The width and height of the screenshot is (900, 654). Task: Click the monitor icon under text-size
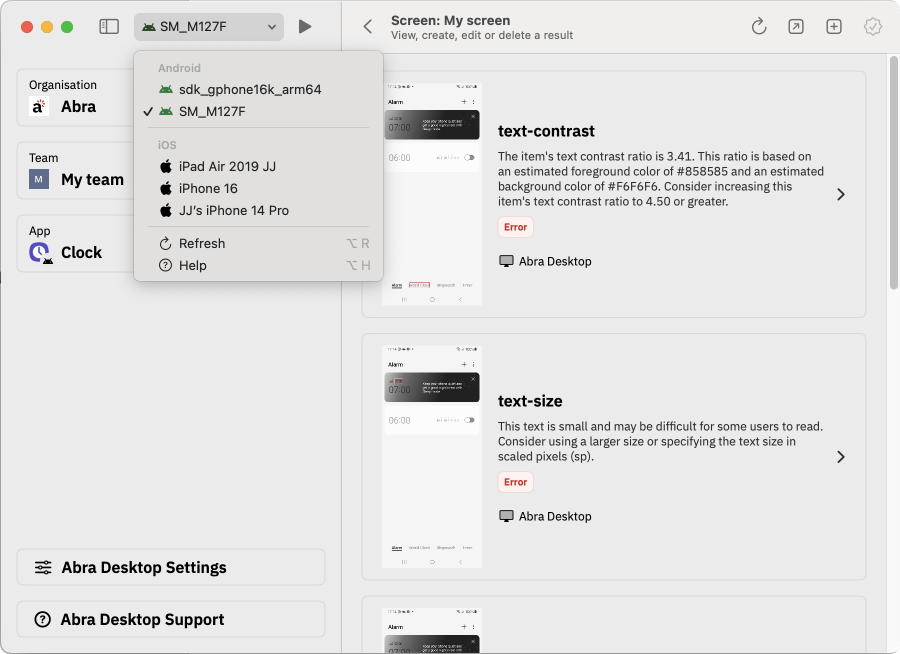pos(506,516)
